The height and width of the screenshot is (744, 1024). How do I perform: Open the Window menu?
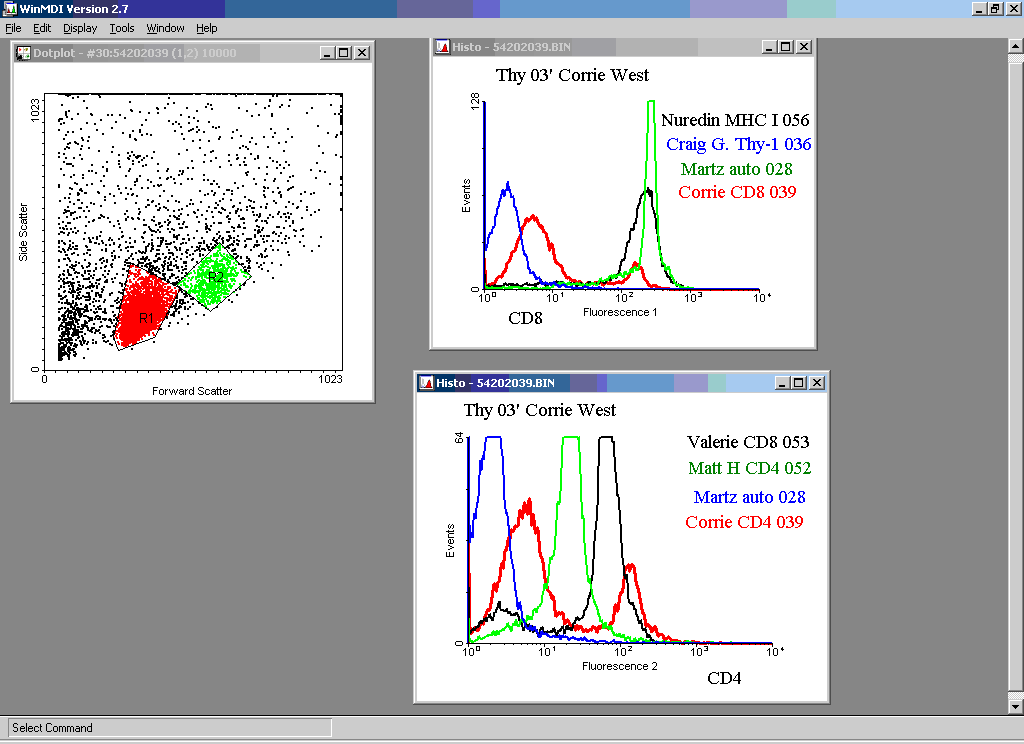coord(165,28)
